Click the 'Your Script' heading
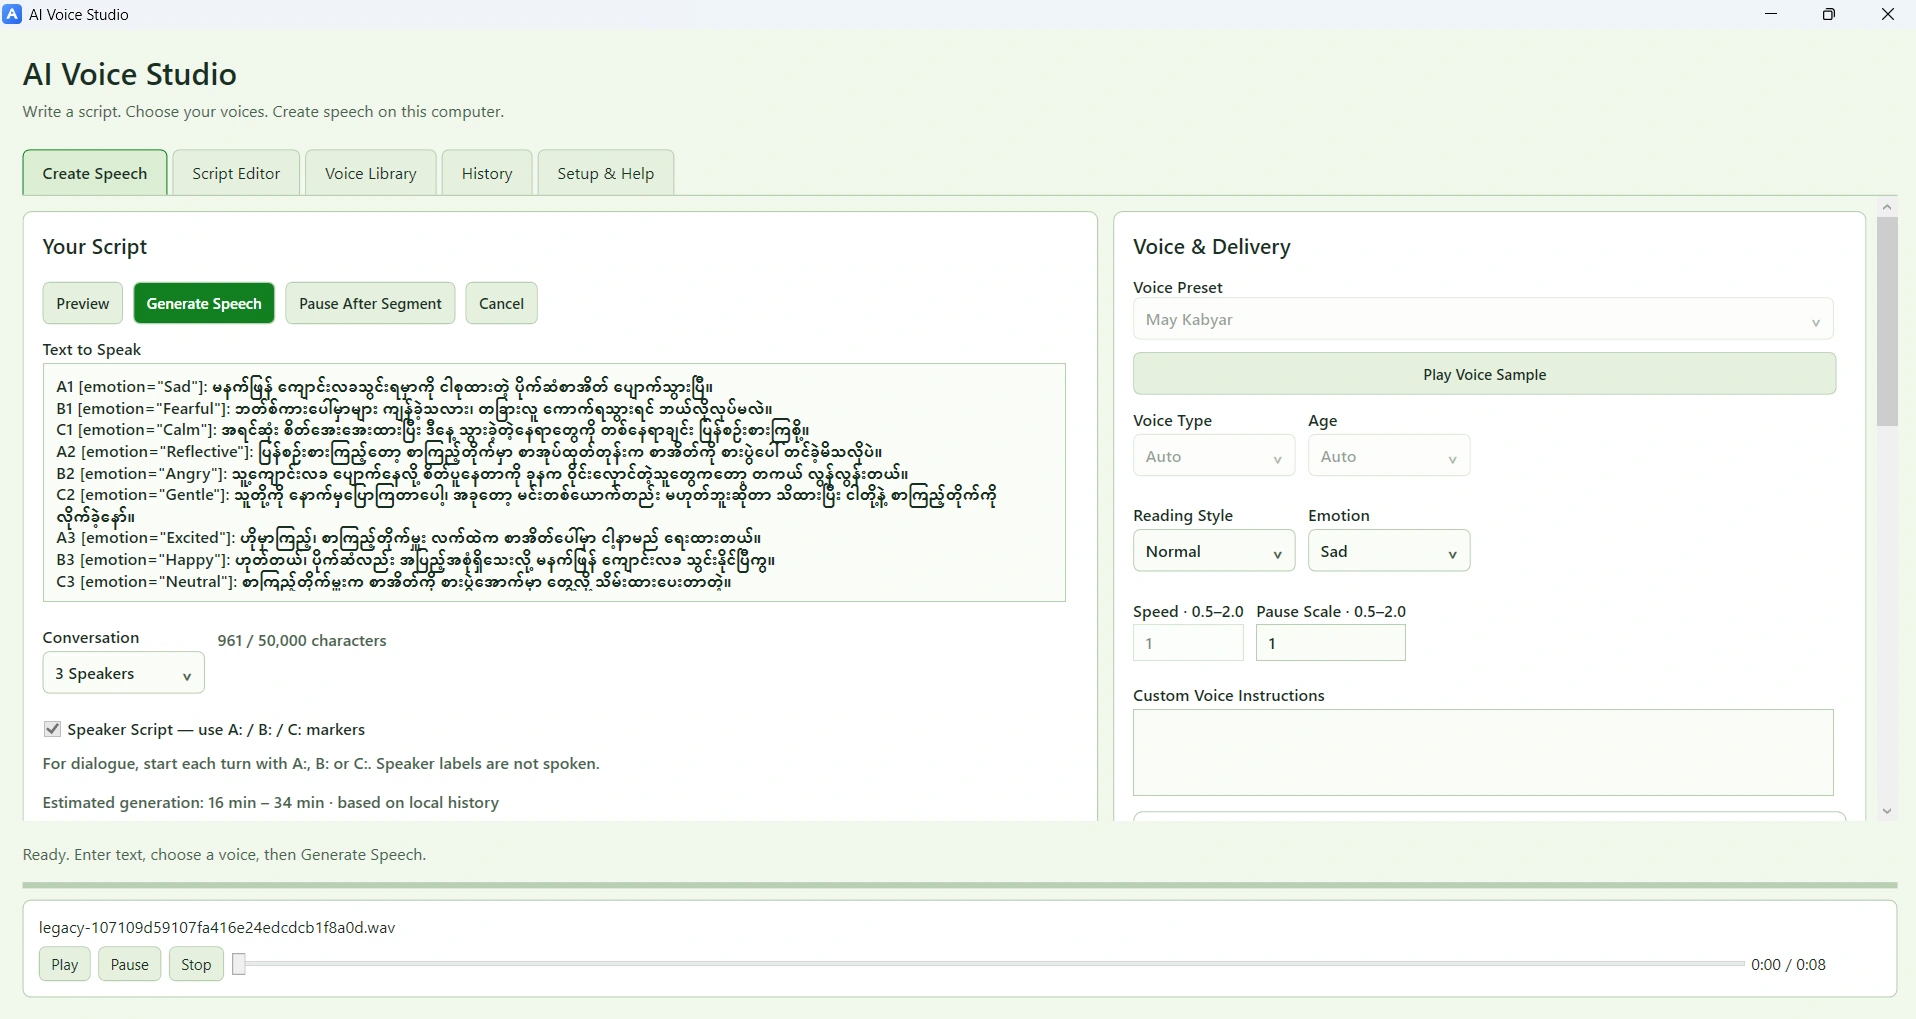1916x1019 pixels. (x=95, y=246)
